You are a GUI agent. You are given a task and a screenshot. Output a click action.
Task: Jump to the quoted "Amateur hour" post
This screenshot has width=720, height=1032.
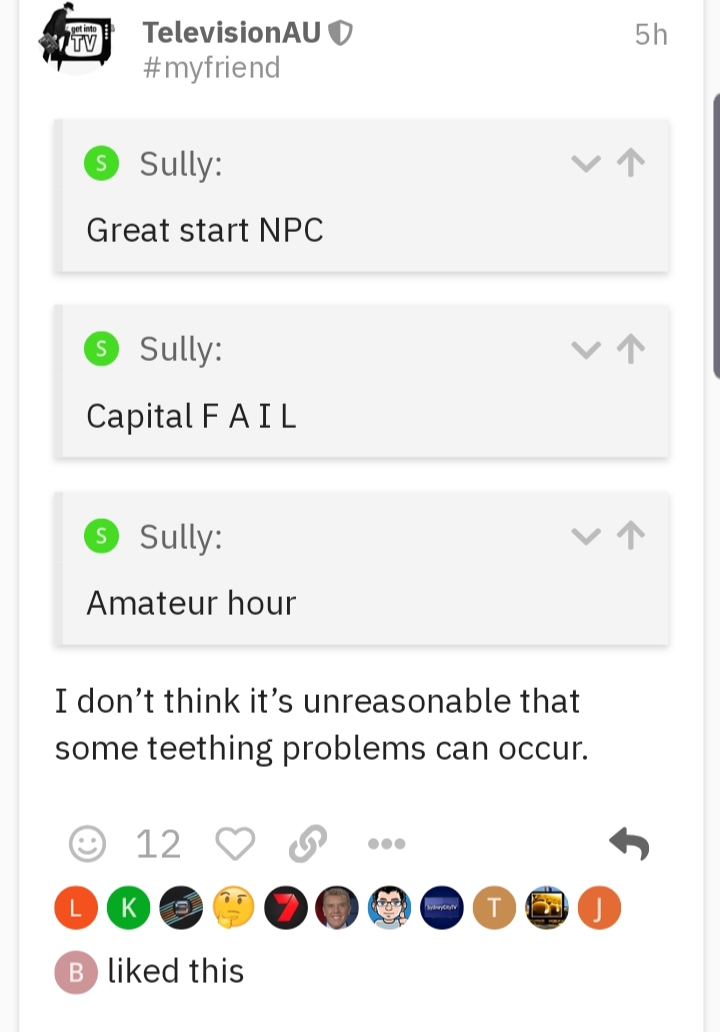(631, 536)
